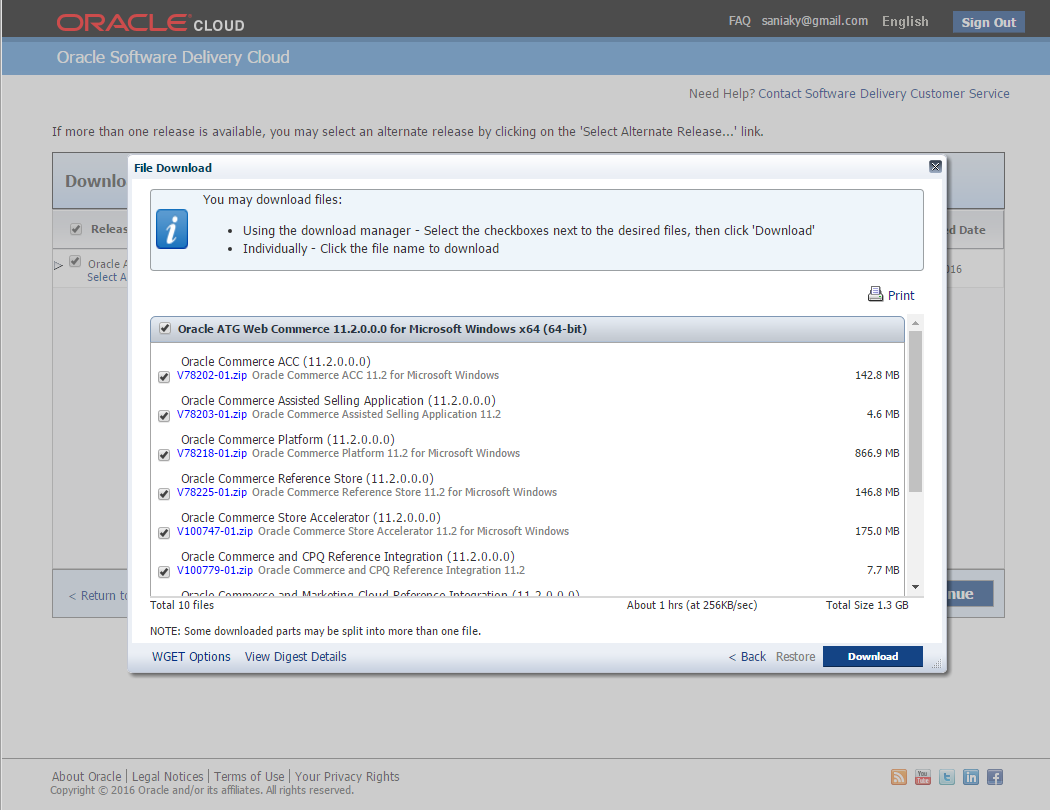Click the file list scrollbar thumb
This screenshot has width=1050, height=810.
[915, 411]
